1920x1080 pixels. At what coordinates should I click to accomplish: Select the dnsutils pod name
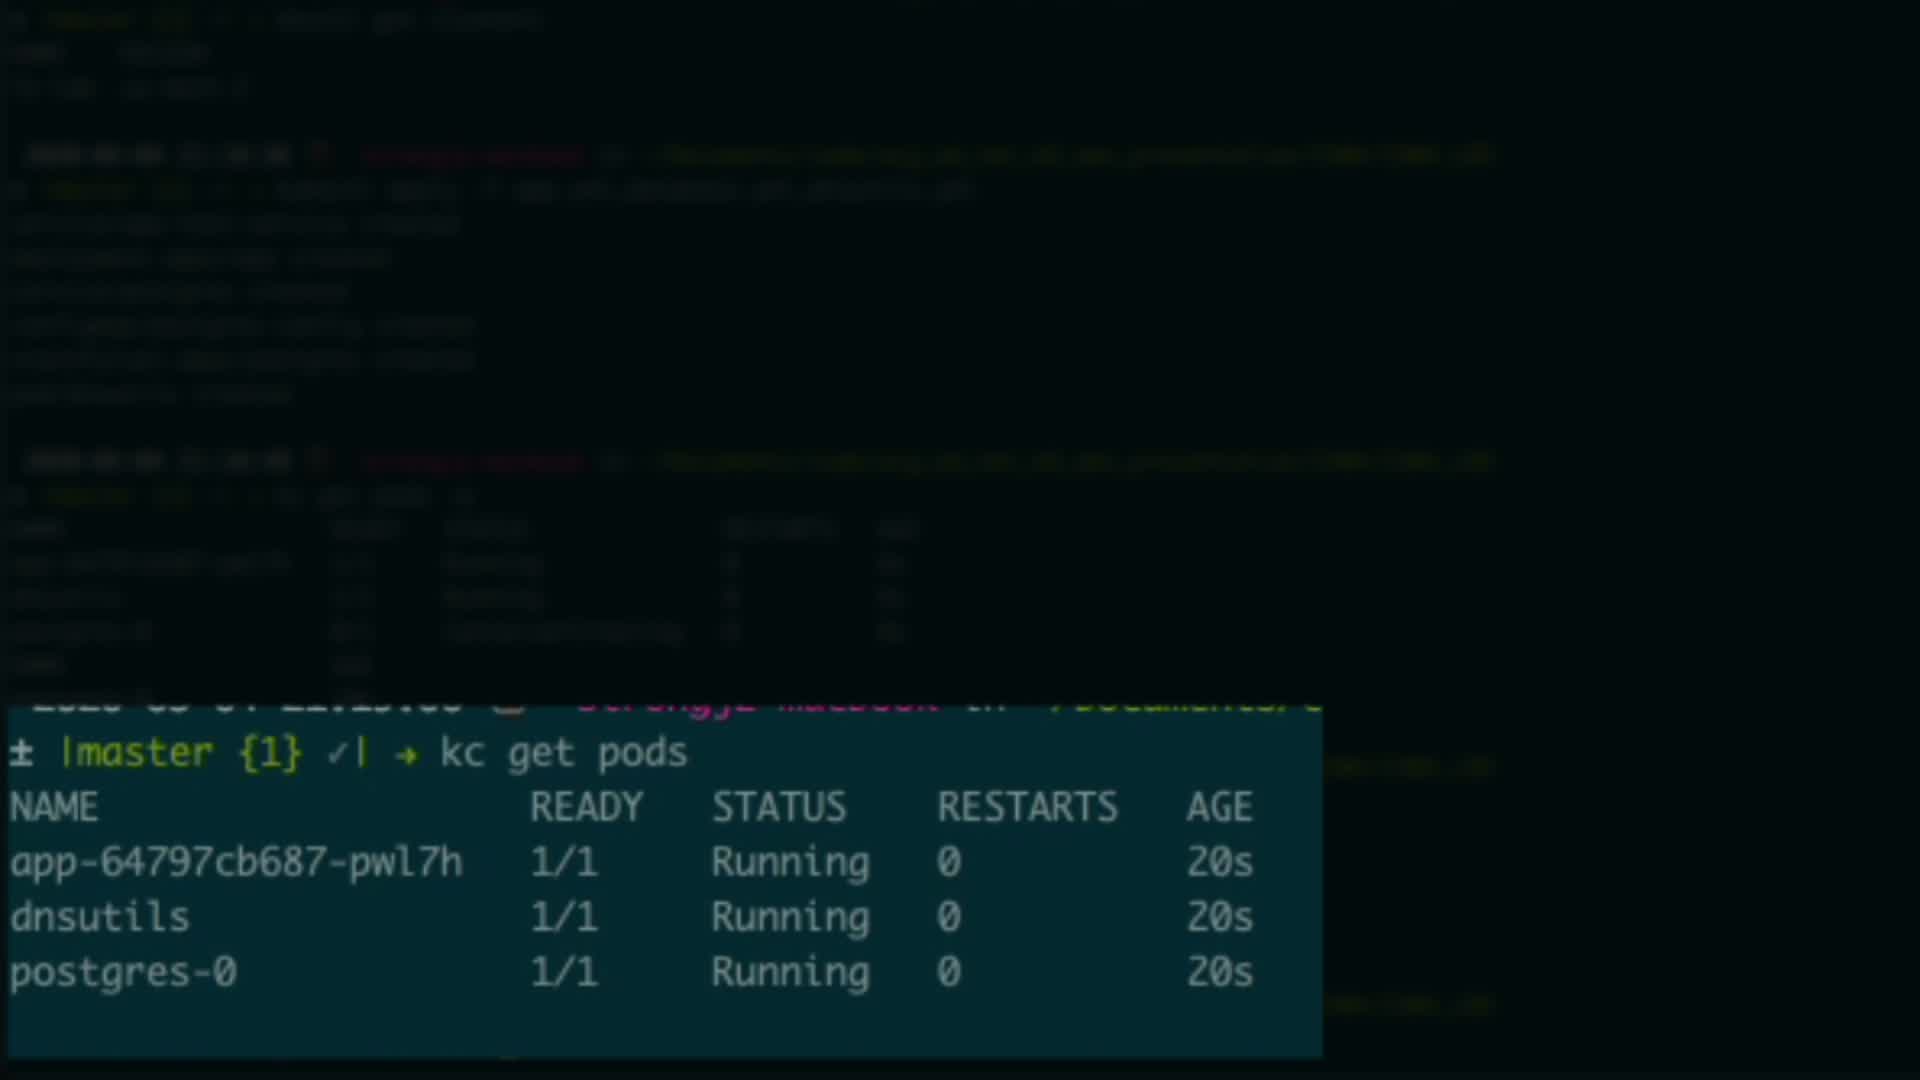coord(100,917)
